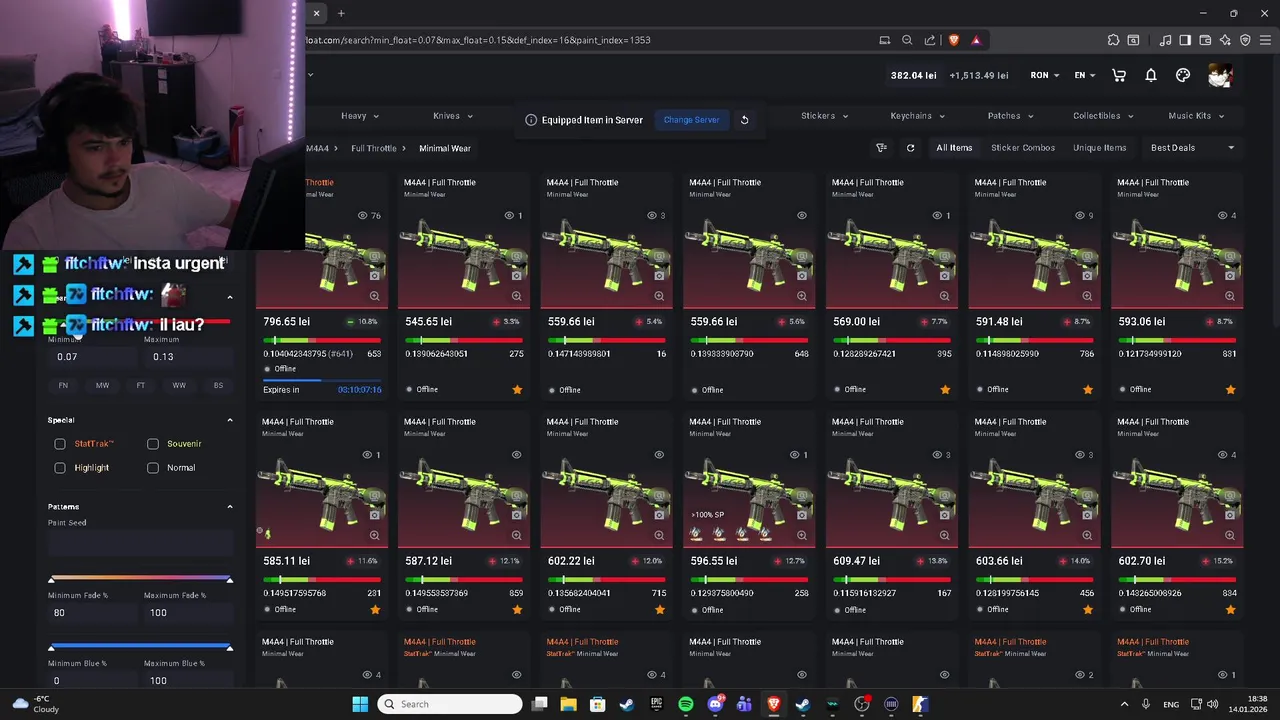Open the Collectibles category menu
1280x720 pixels.
(1103, 116)
